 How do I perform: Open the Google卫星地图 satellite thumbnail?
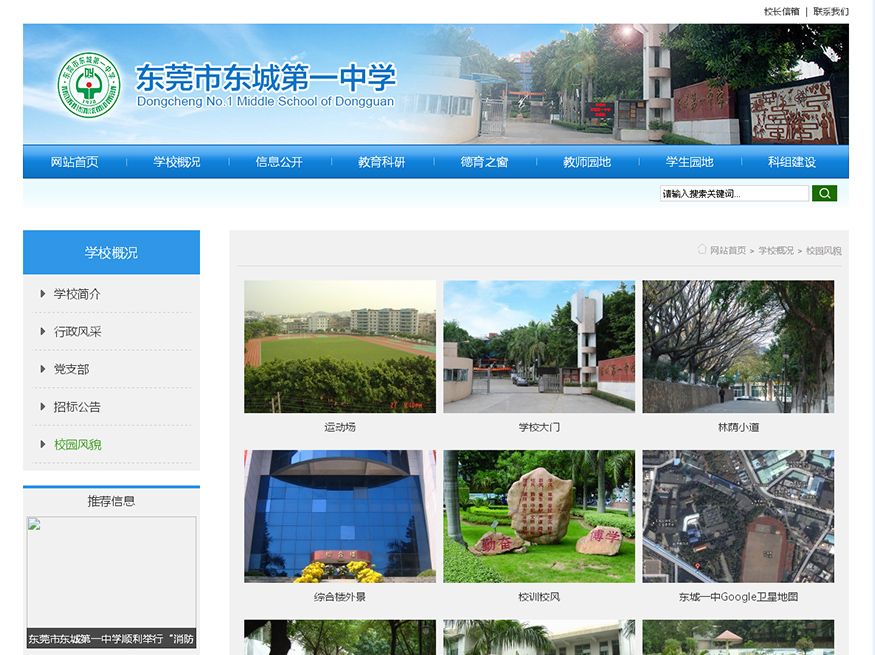(738, 516)
